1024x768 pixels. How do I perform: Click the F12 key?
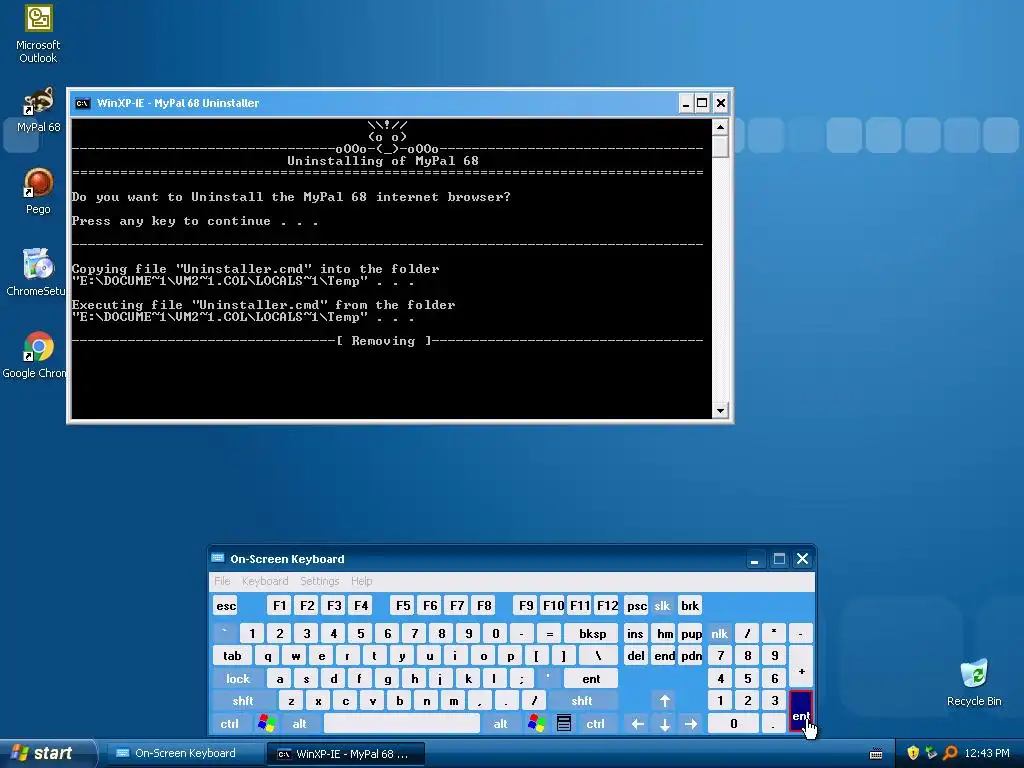pyautogui.click(x=607, y=605)
